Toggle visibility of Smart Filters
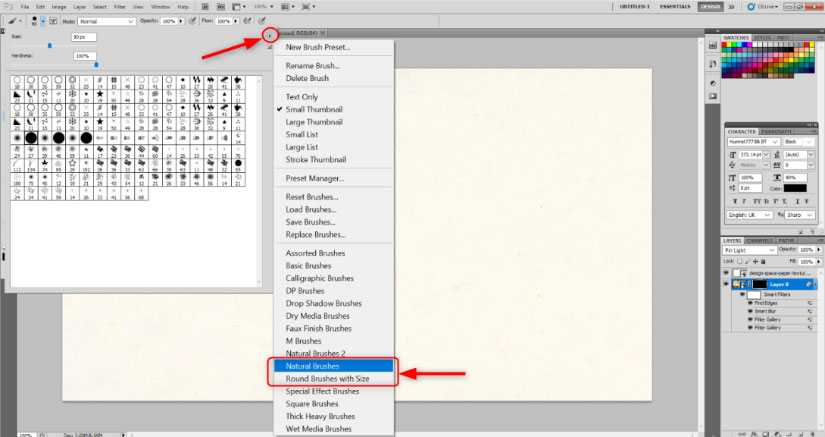825x437 pixels. pyautogui.click(x=743, y=294)
